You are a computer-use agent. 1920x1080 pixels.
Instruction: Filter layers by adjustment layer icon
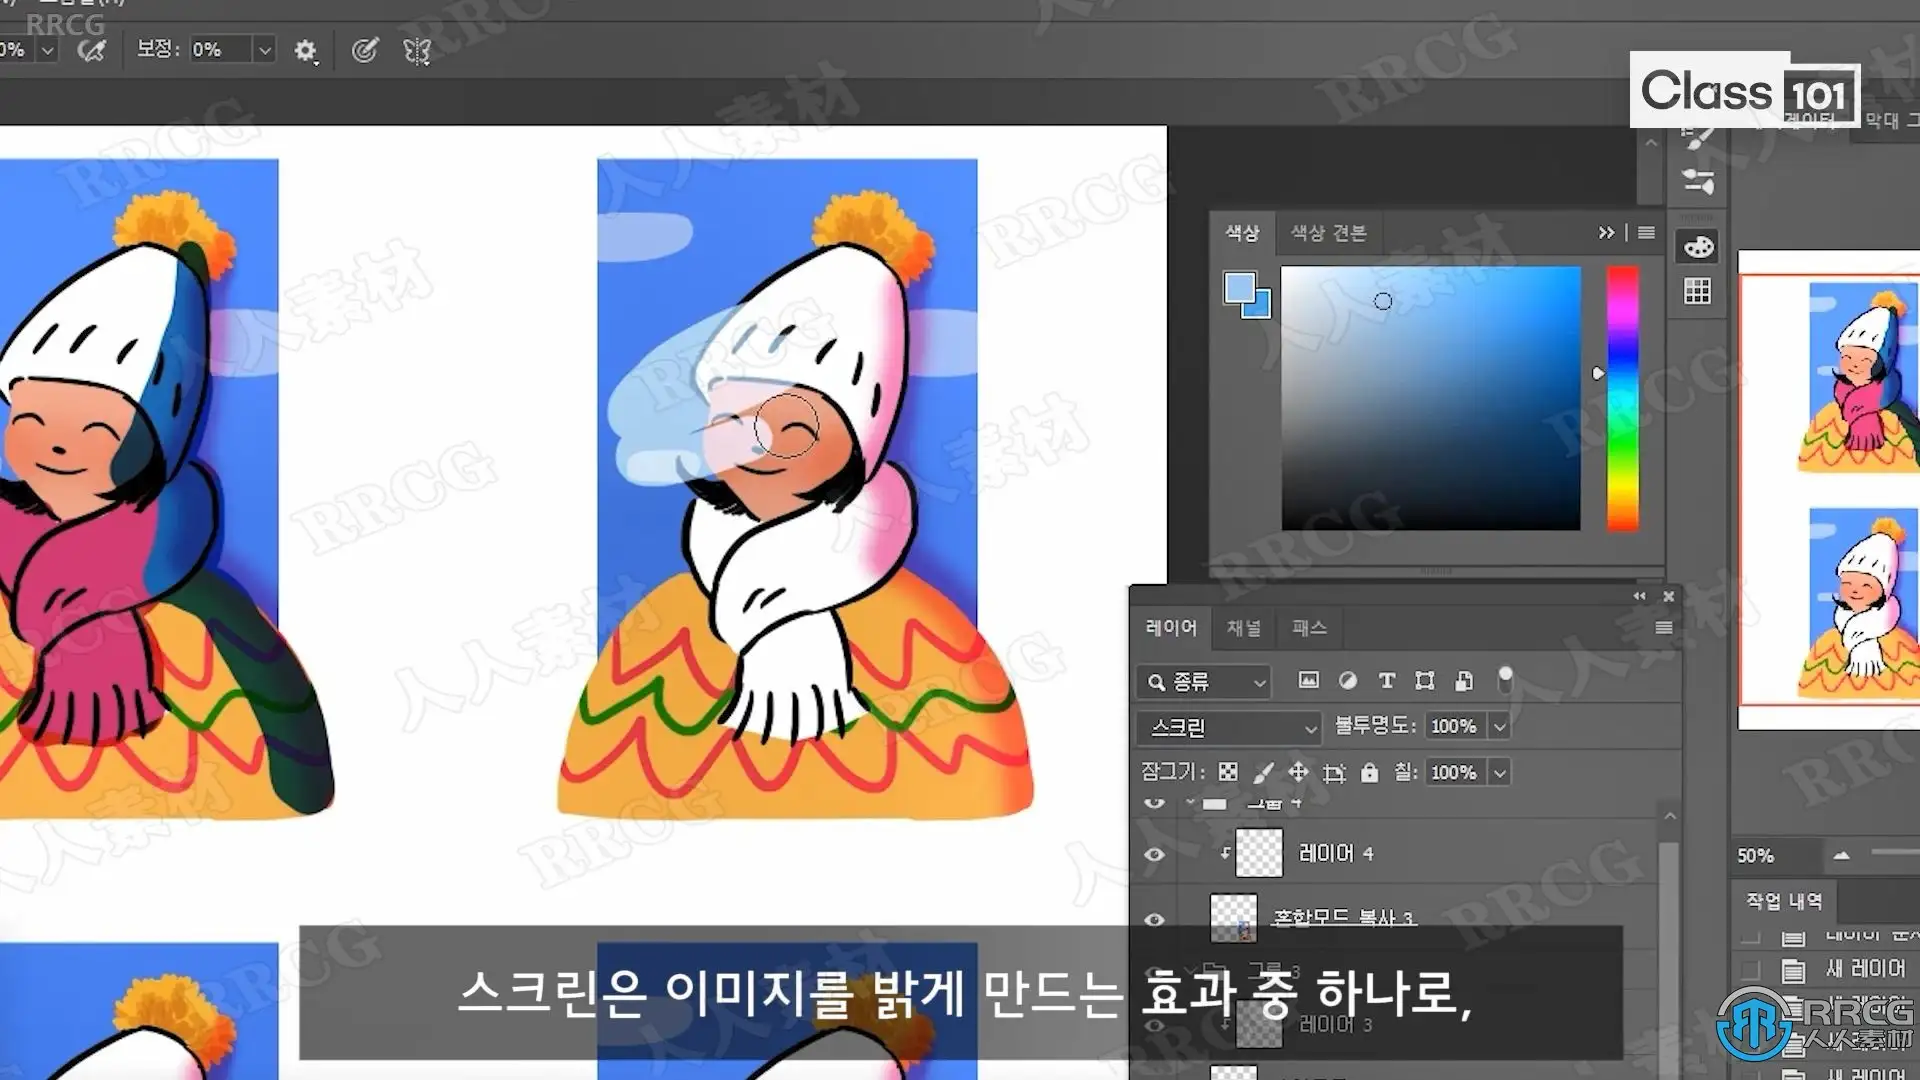[x=1348, y=681]
